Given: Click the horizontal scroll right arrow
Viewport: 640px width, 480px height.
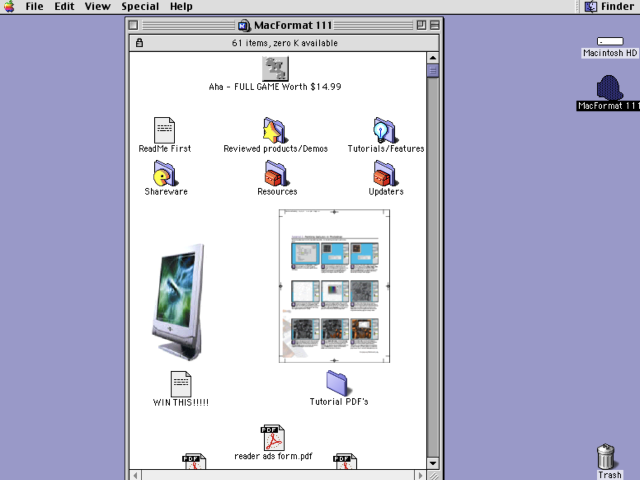Looking at the screenshot, I should point(420,475).
